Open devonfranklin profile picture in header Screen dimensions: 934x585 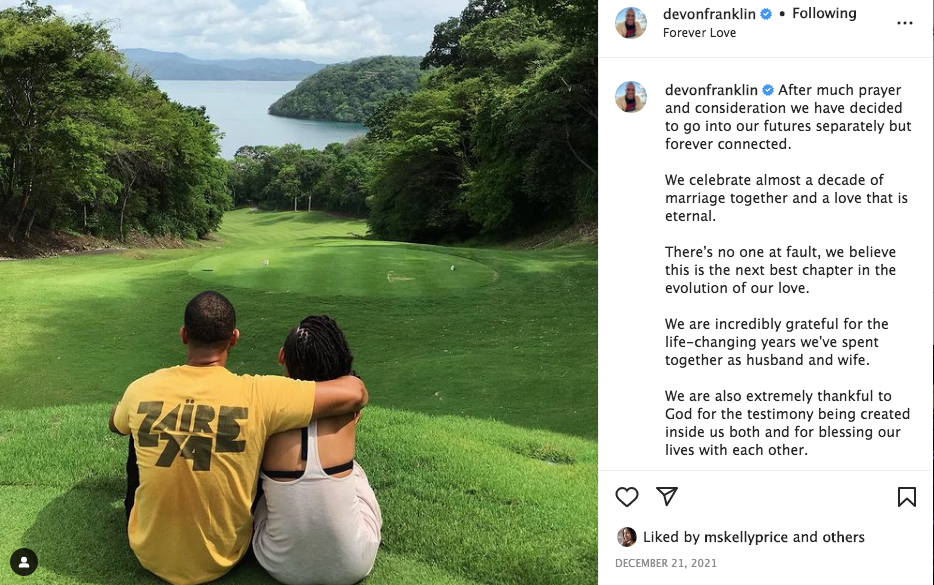click(631, 23)
